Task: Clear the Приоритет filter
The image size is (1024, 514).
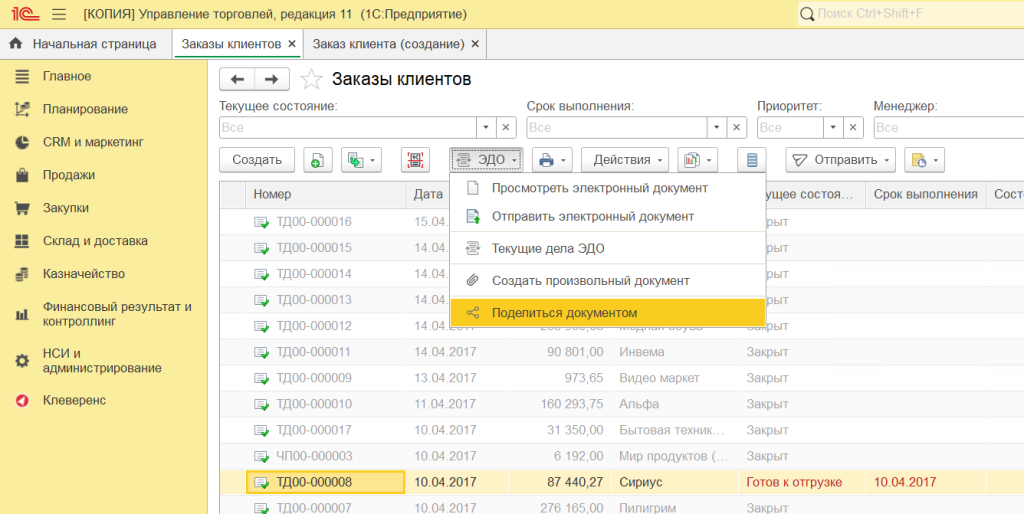Action: click(853, 127)
